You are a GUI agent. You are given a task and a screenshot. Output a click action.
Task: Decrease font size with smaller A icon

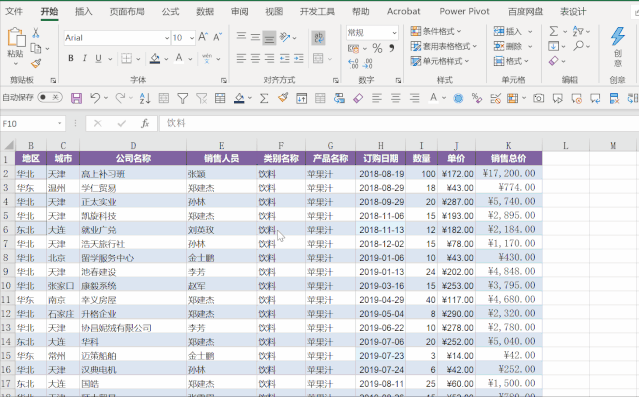coord(217,37)
